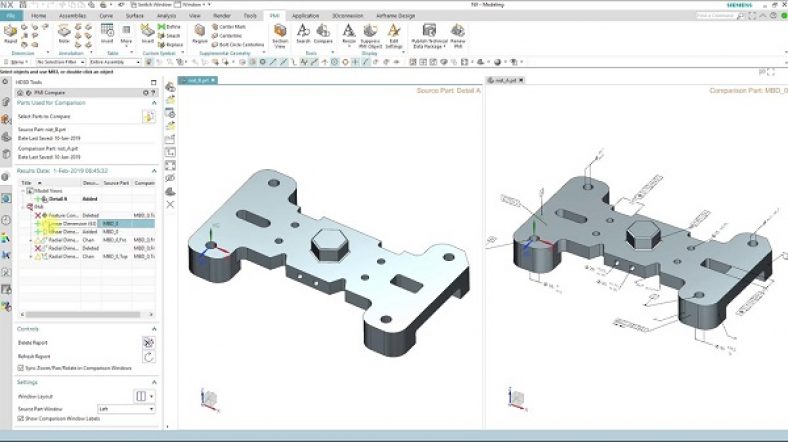Open the Entire Assembly scope dropdown
Screen dimensions: 788x442
click(x=115, y=62)
